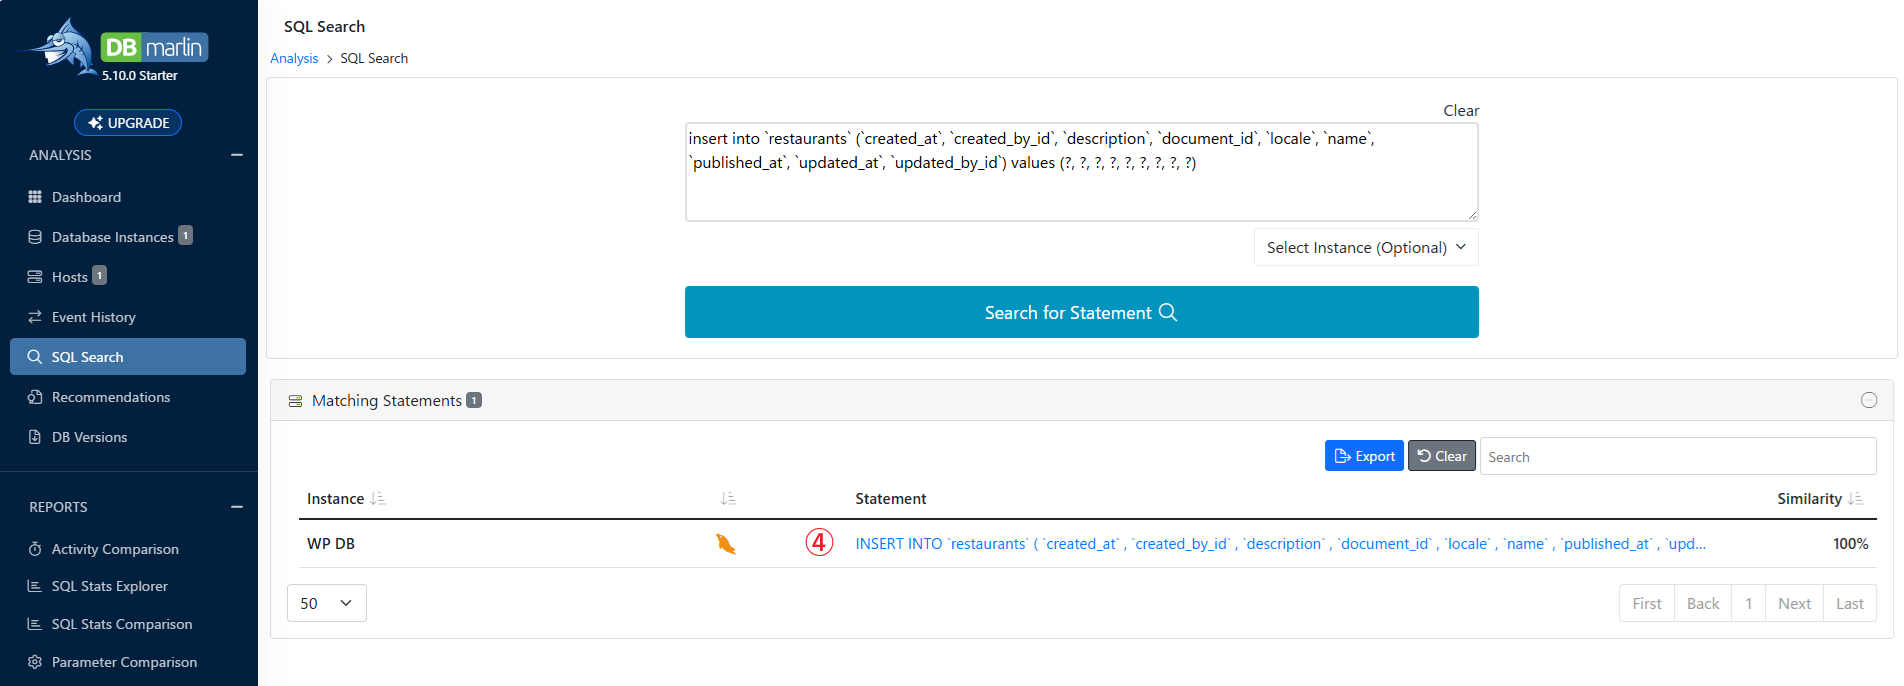
Task: Select SQL Search in sidebar
Action: coord(128,357)
